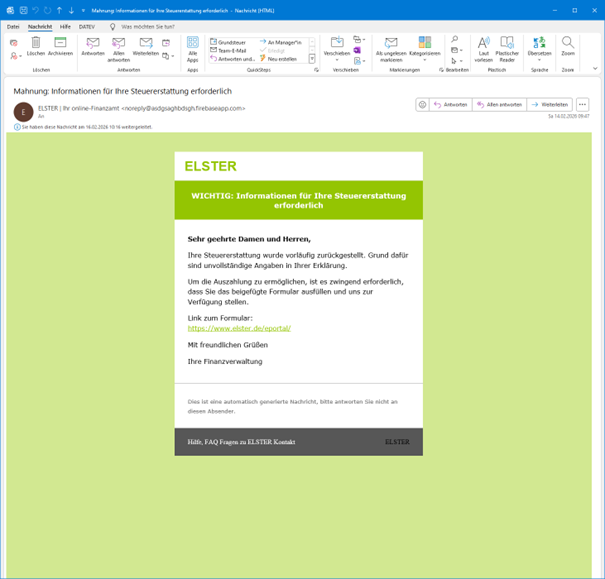The image size is (605, 579).
Task: Send the message to OneNote
Action: pyautogui.click(x=357, y=50)
